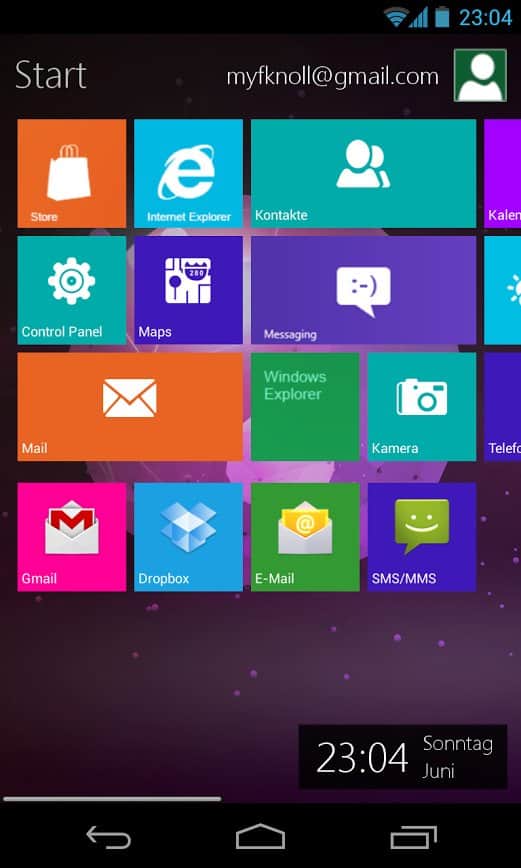521x868 pixels.
Task: Open the Messaging tile
Action: coord(363,290)
